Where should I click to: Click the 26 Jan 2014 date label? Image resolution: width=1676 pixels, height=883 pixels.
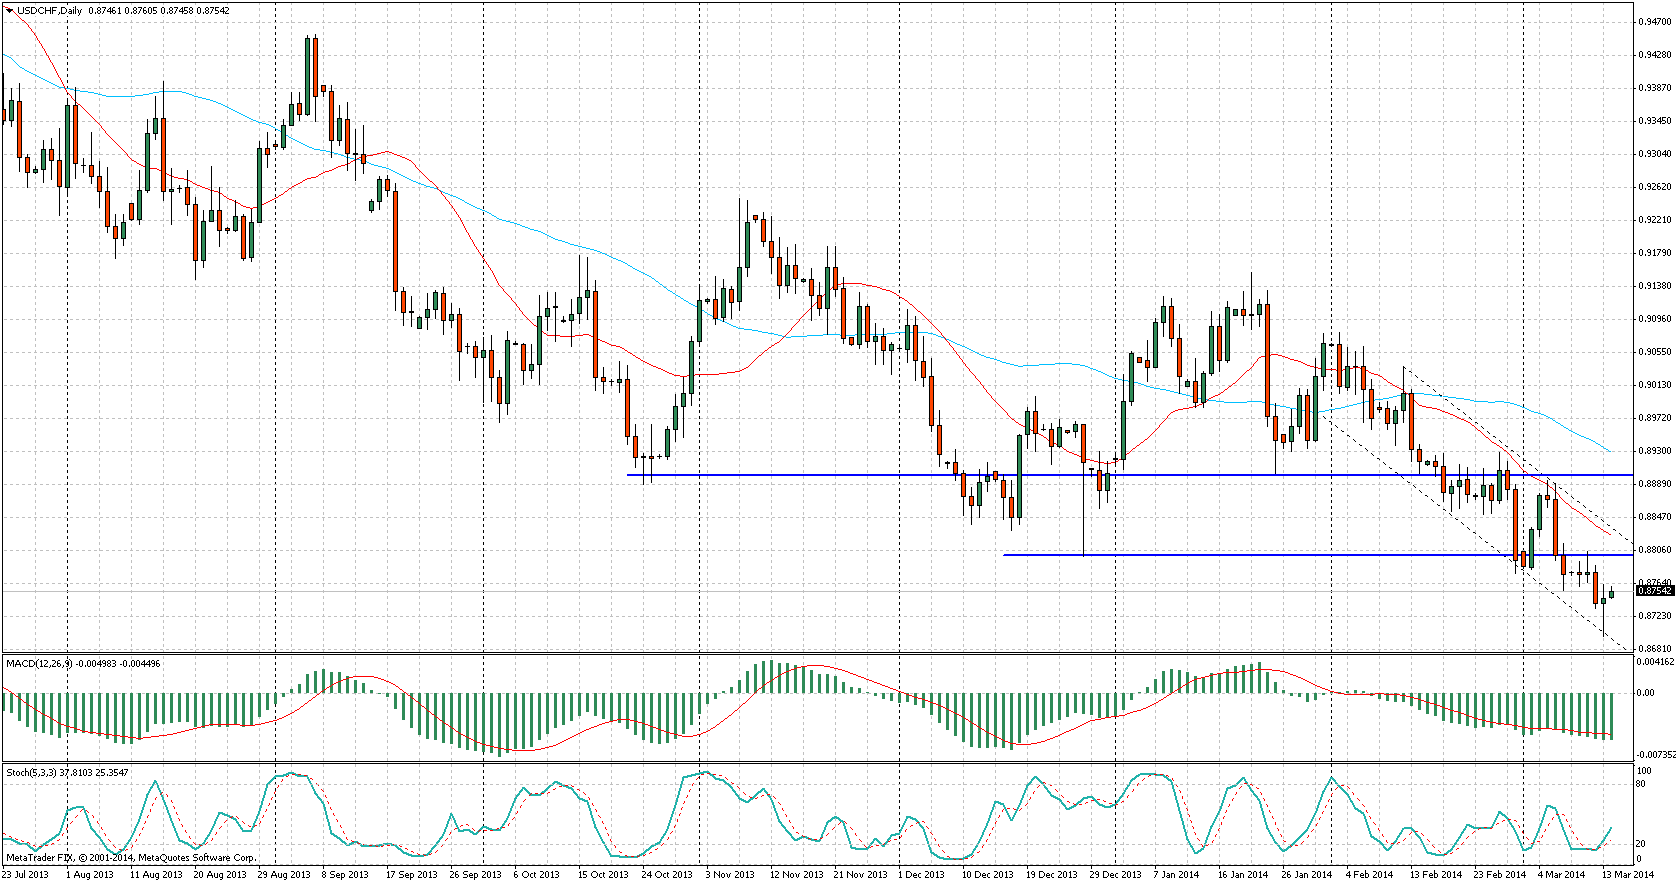1307,874
